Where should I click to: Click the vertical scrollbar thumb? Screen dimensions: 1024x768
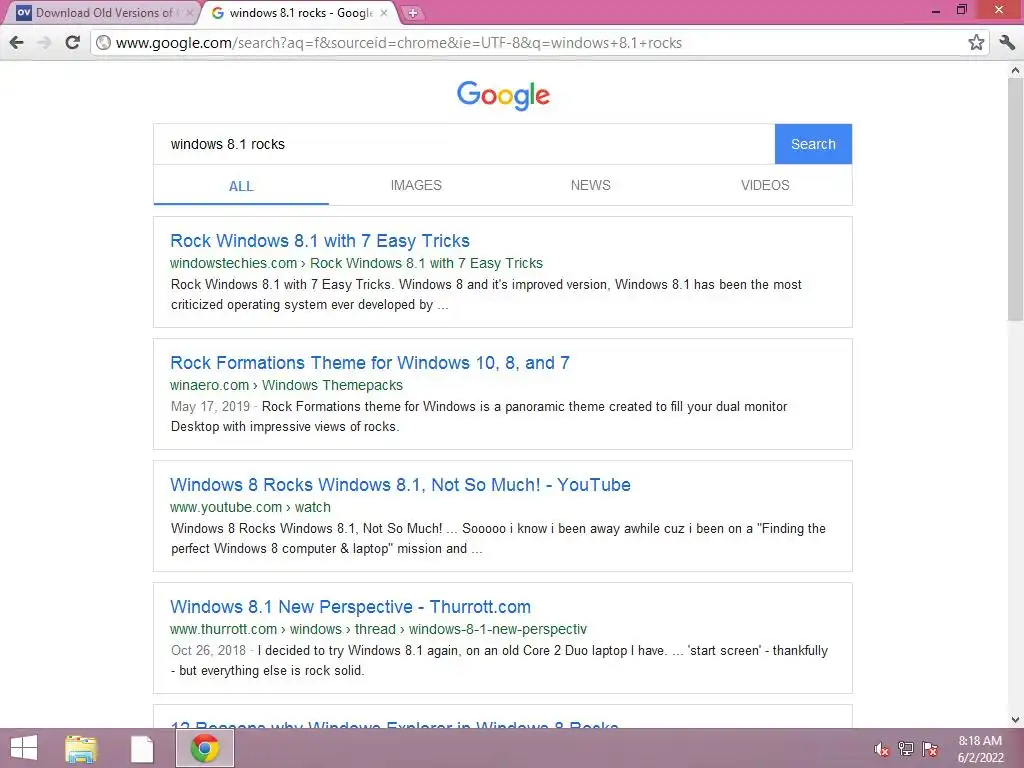(1015, 199)
